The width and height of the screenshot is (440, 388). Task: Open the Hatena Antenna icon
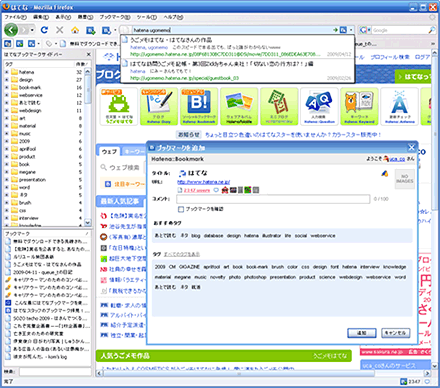click(399, 106)
